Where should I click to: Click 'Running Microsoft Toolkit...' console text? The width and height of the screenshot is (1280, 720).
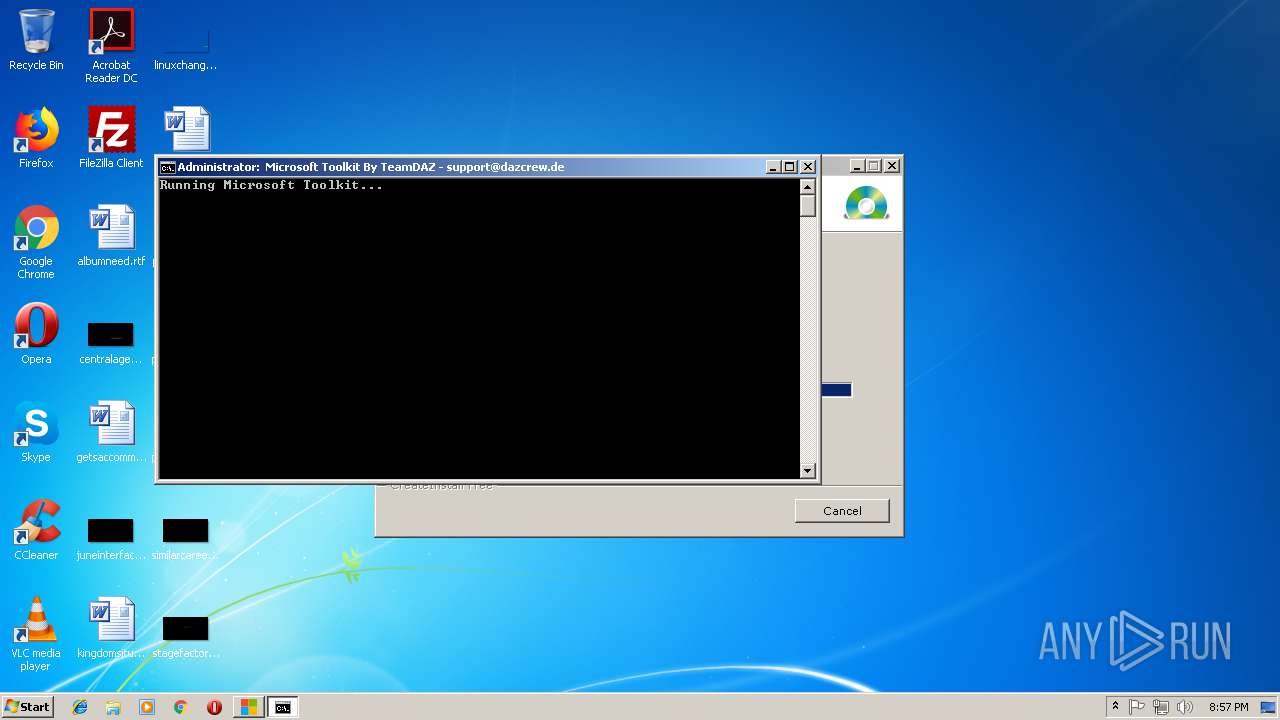click(x=271, y=185)
